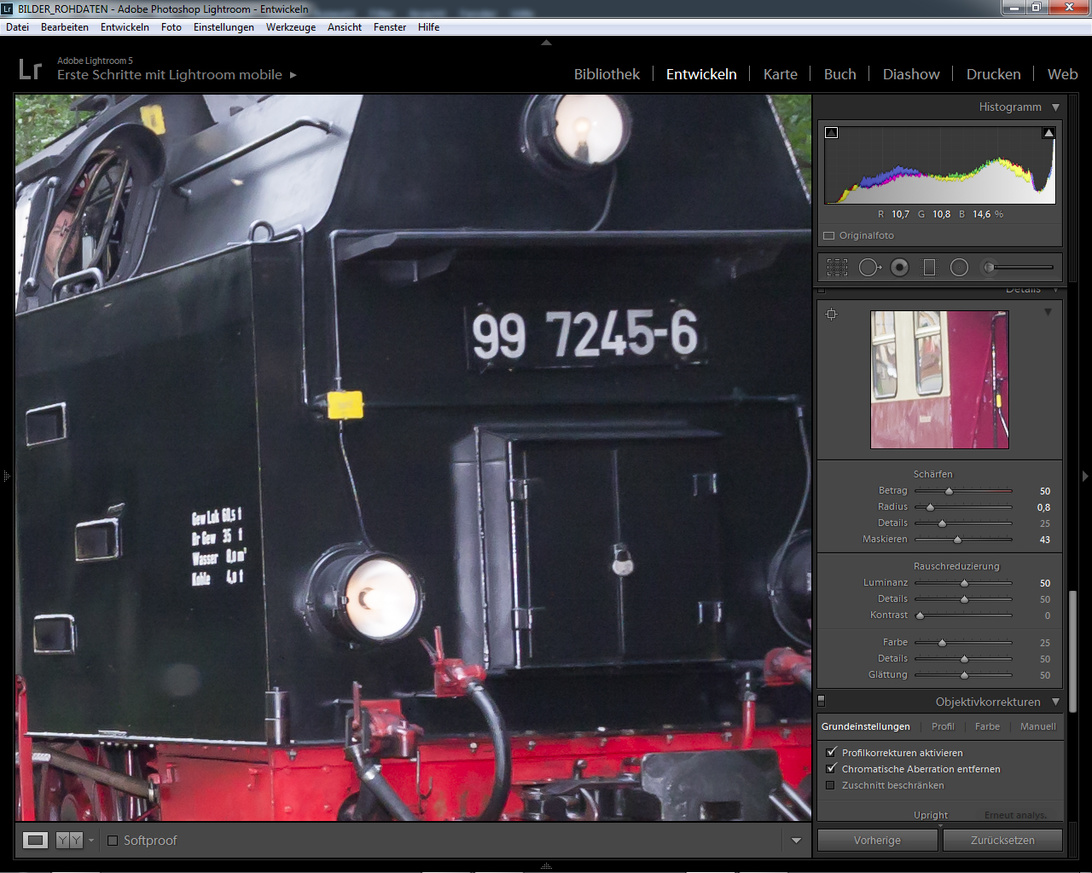Viewport: 1092px width, 873px height.
Task: Collapse the Objektivkorrekturen panel
Action: pos(1055,702)
